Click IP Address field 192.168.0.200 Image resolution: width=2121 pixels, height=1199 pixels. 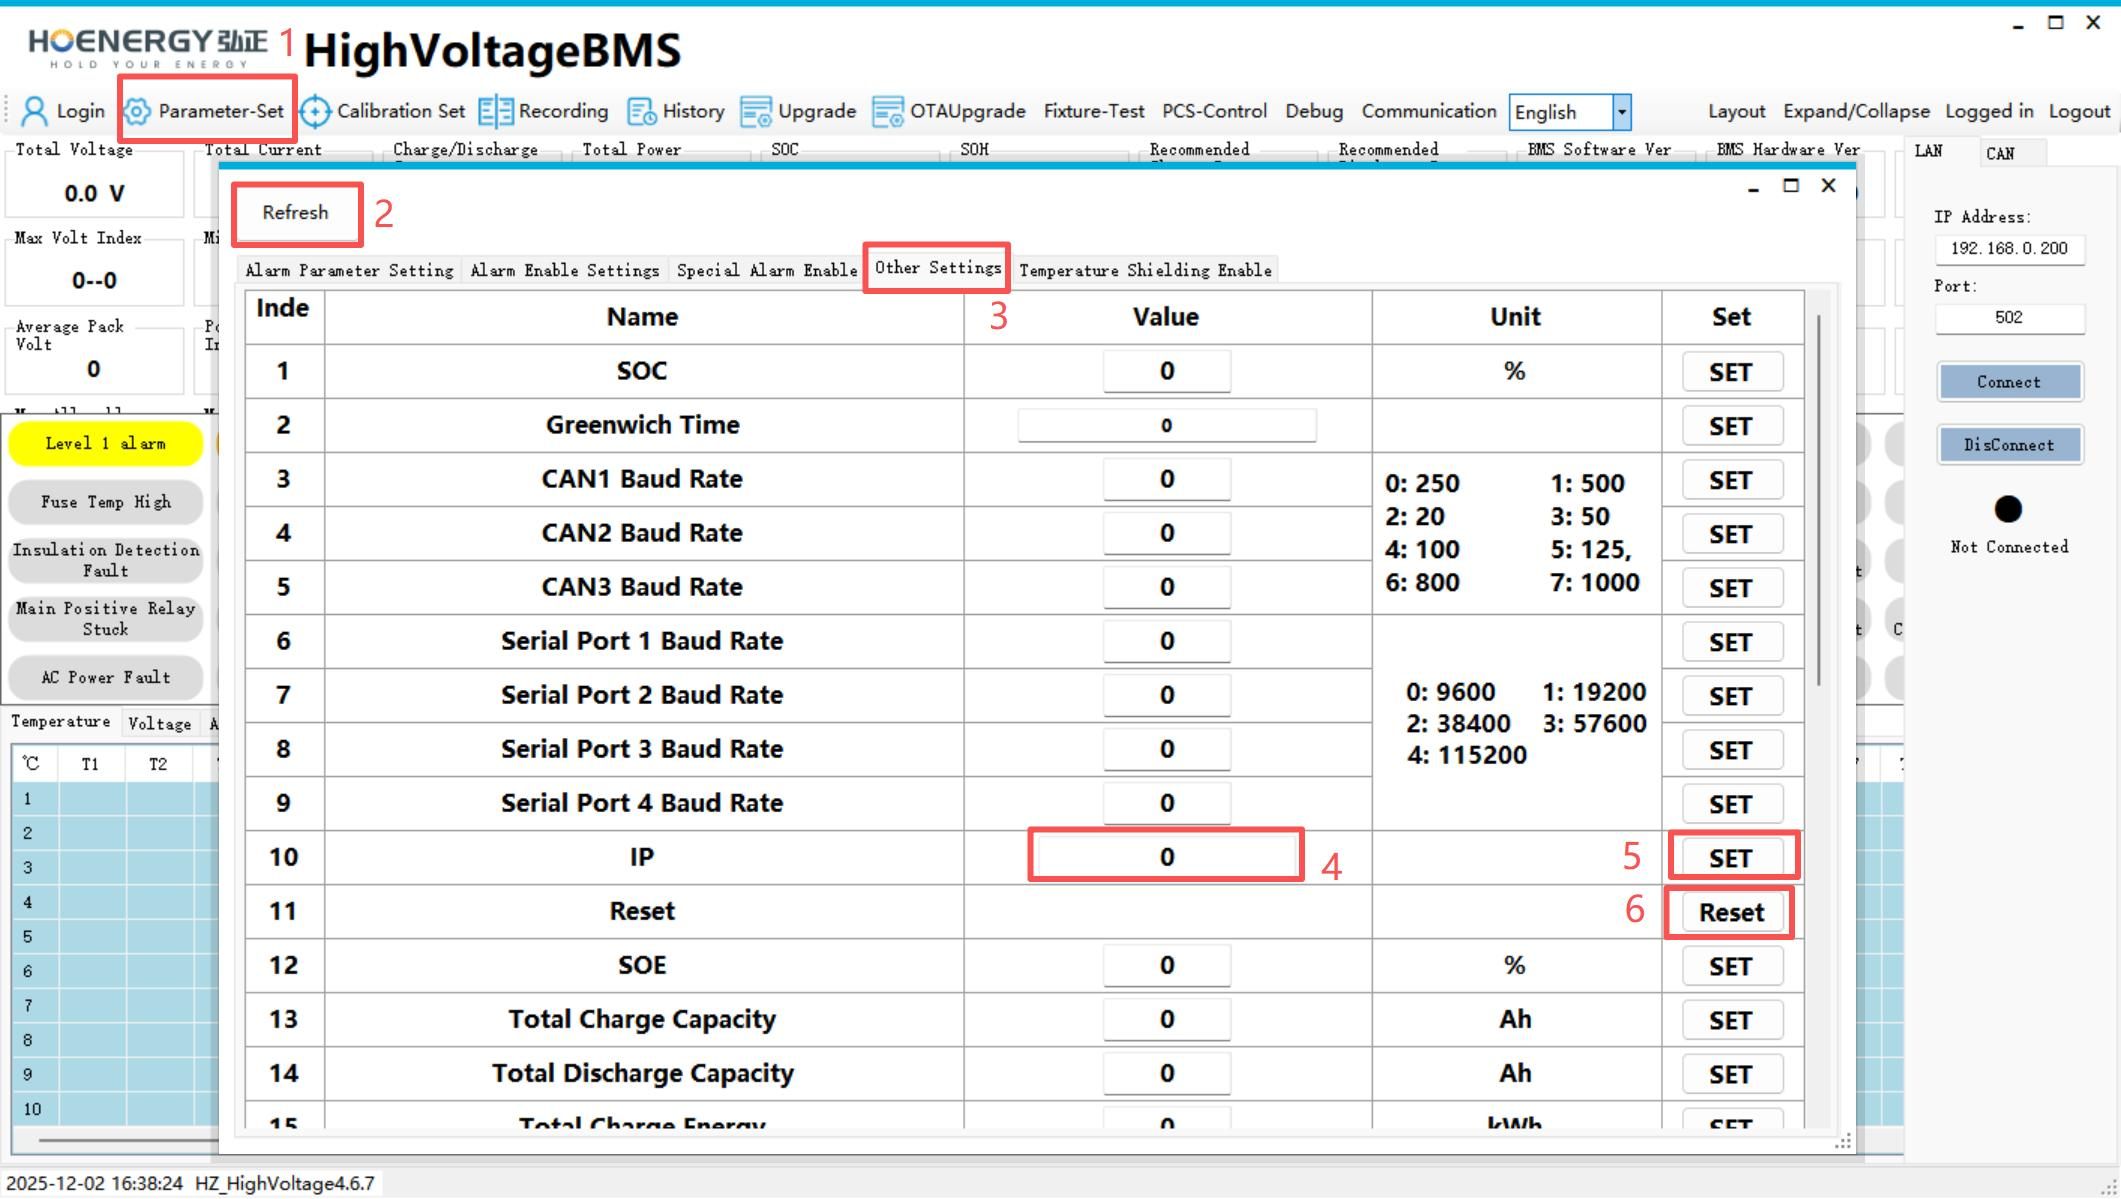[x=2009, y=248]
